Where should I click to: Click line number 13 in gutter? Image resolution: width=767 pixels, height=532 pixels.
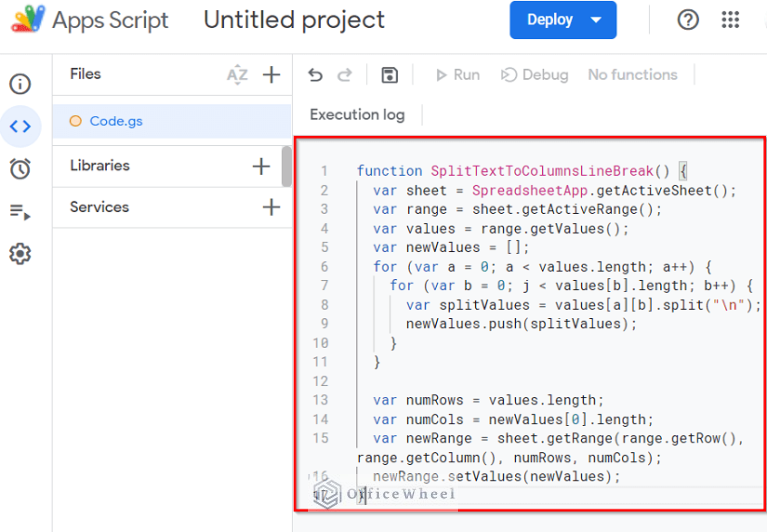pyautogui.click(x=320, y=400)
